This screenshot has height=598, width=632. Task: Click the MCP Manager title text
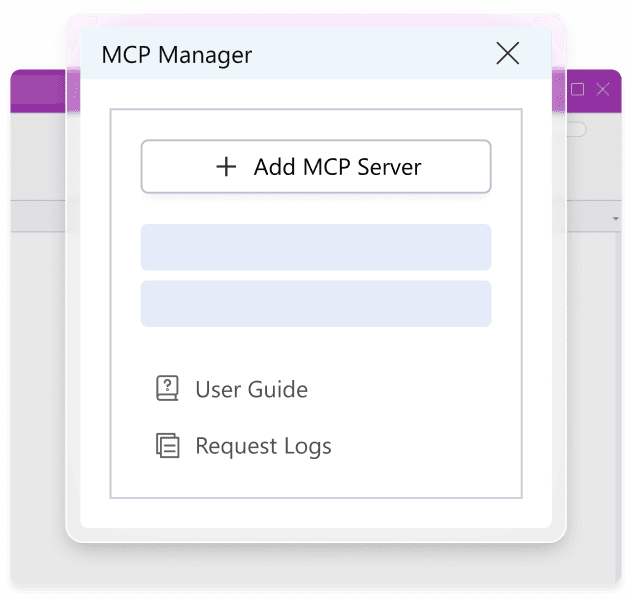(177, 54)
